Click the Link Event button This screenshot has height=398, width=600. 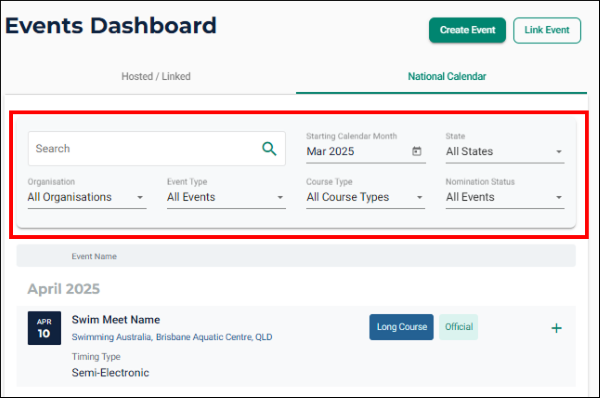(x=547, y=30)
